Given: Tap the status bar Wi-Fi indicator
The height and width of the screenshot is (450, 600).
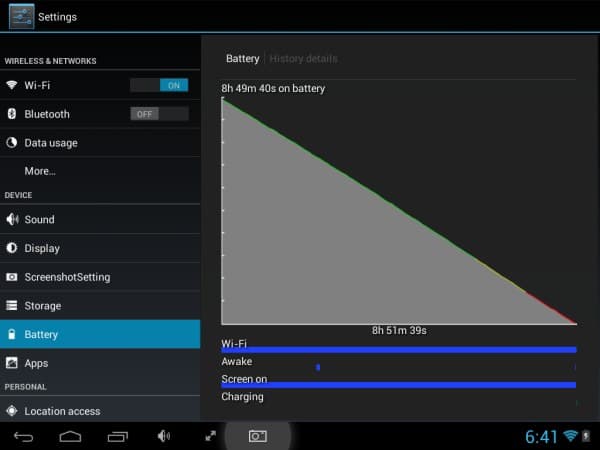Looking at the screenshot, I should [570, 435].
